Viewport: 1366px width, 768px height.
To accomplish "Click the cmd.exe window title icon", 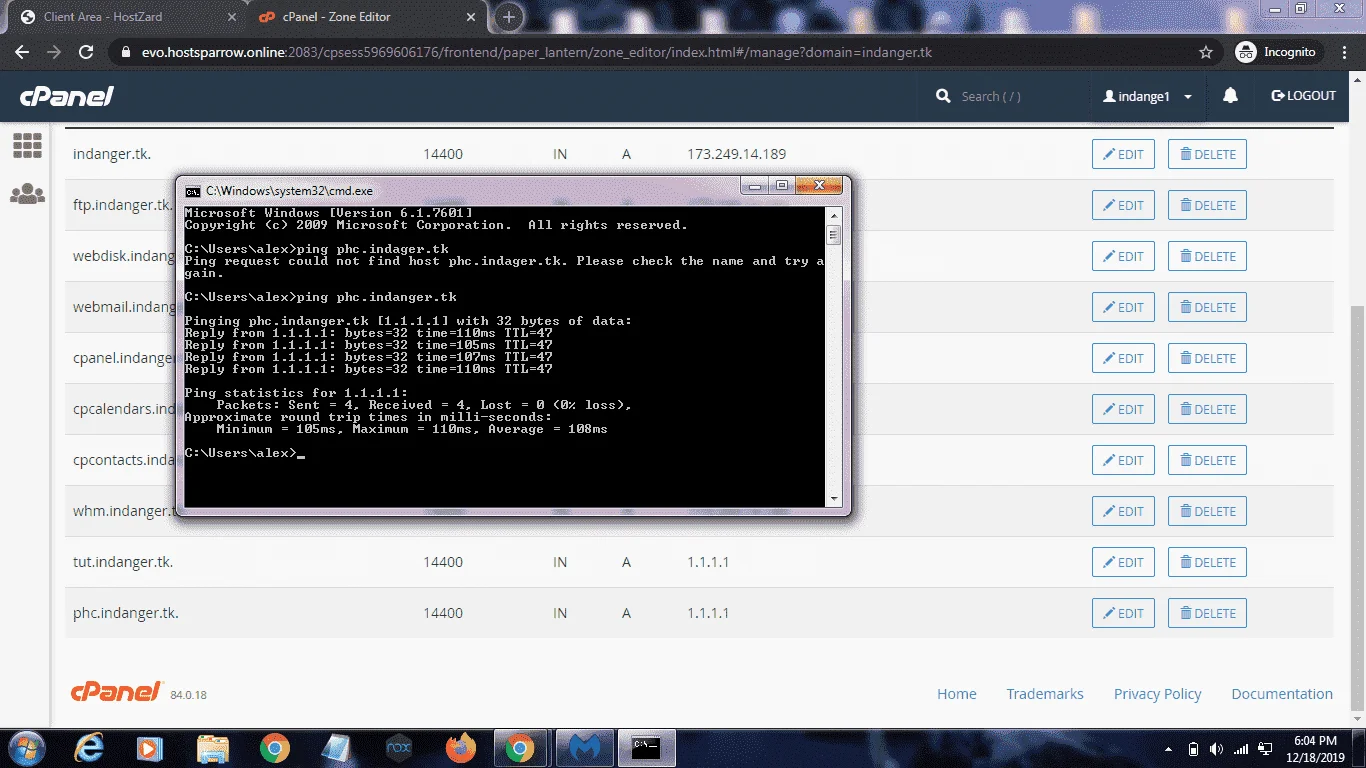I will click(193, 190).
